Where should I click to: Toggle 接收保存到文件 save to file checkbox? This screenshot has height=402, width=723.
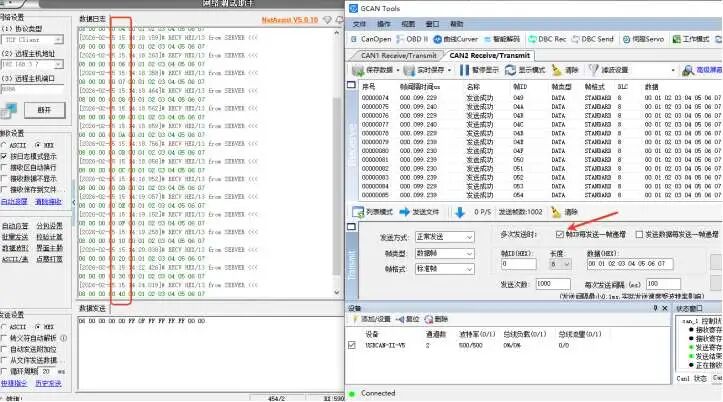pos(4,190)
